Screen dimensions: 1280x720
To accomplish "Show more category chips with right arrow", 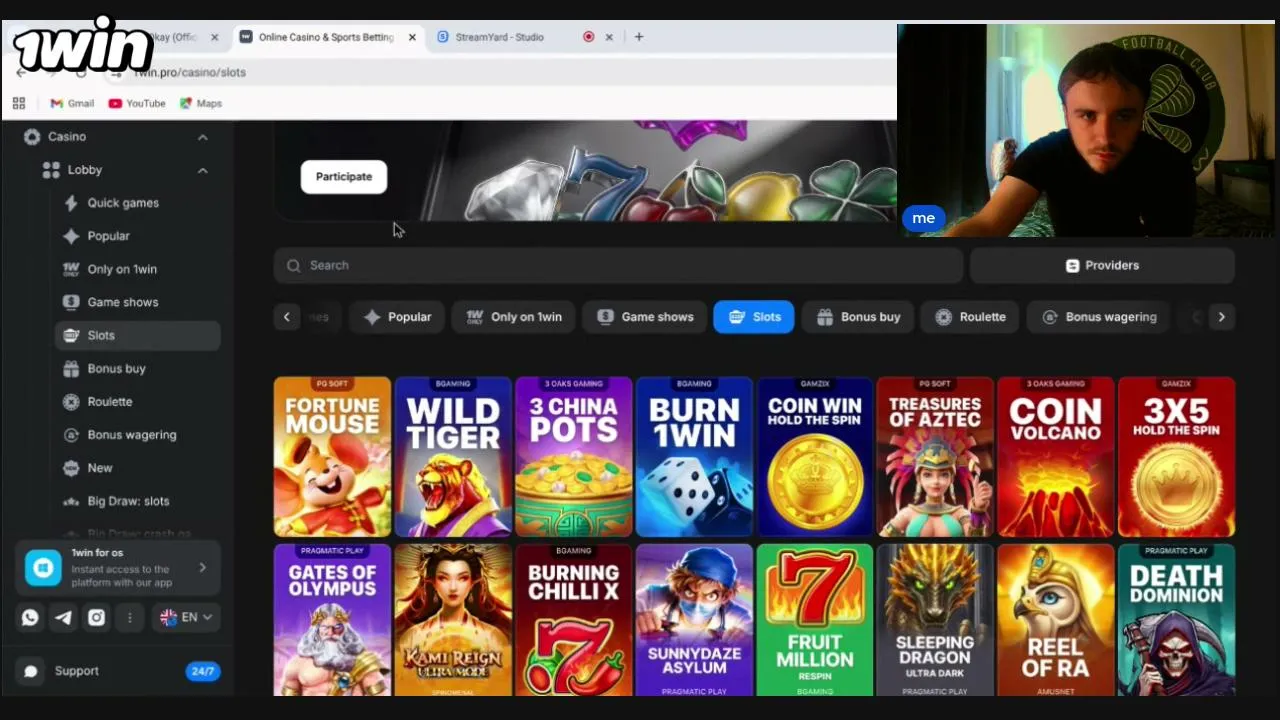I will point(1221,317).
